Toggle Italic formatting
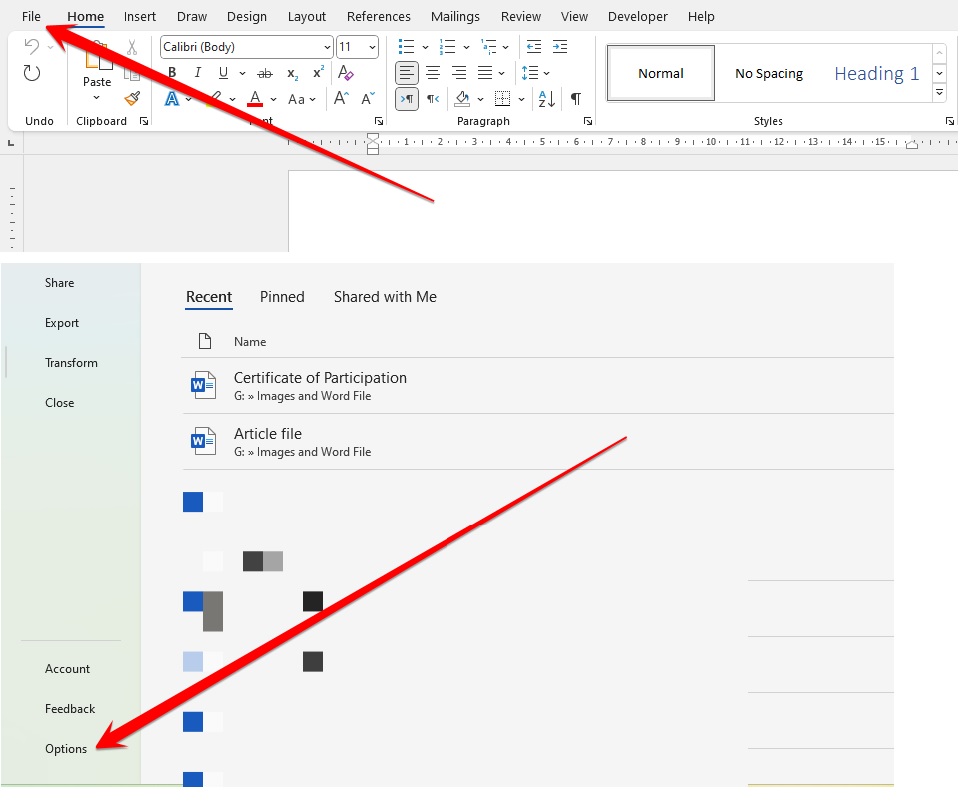964x810 pixels. (x=197, y=73)
